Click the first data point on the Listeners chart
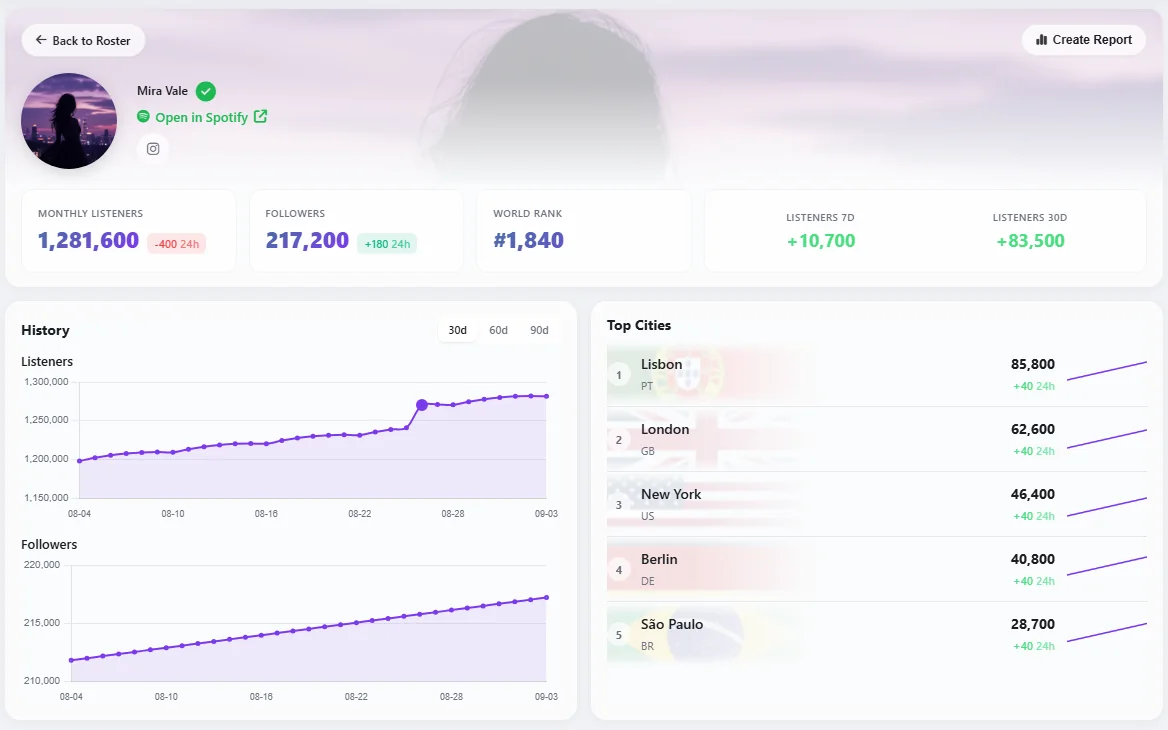 pos(80,461)
